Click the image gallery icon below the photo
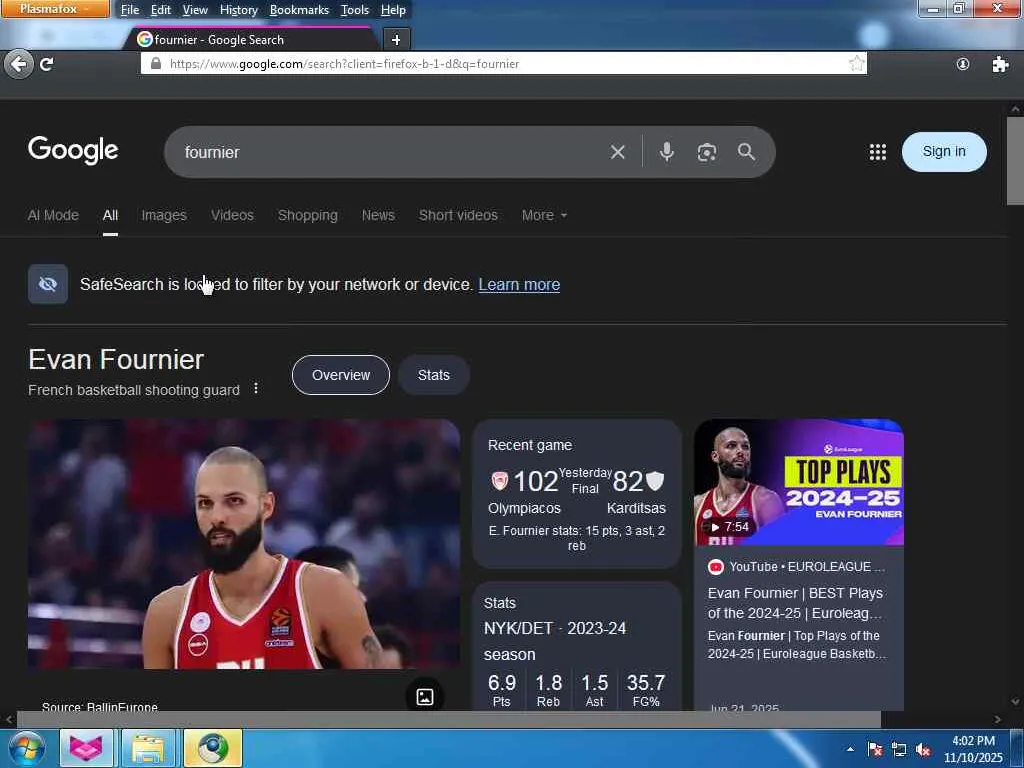Image resolution: width=1024 pixels, height=768 pixels. click(x=424, y=696)
